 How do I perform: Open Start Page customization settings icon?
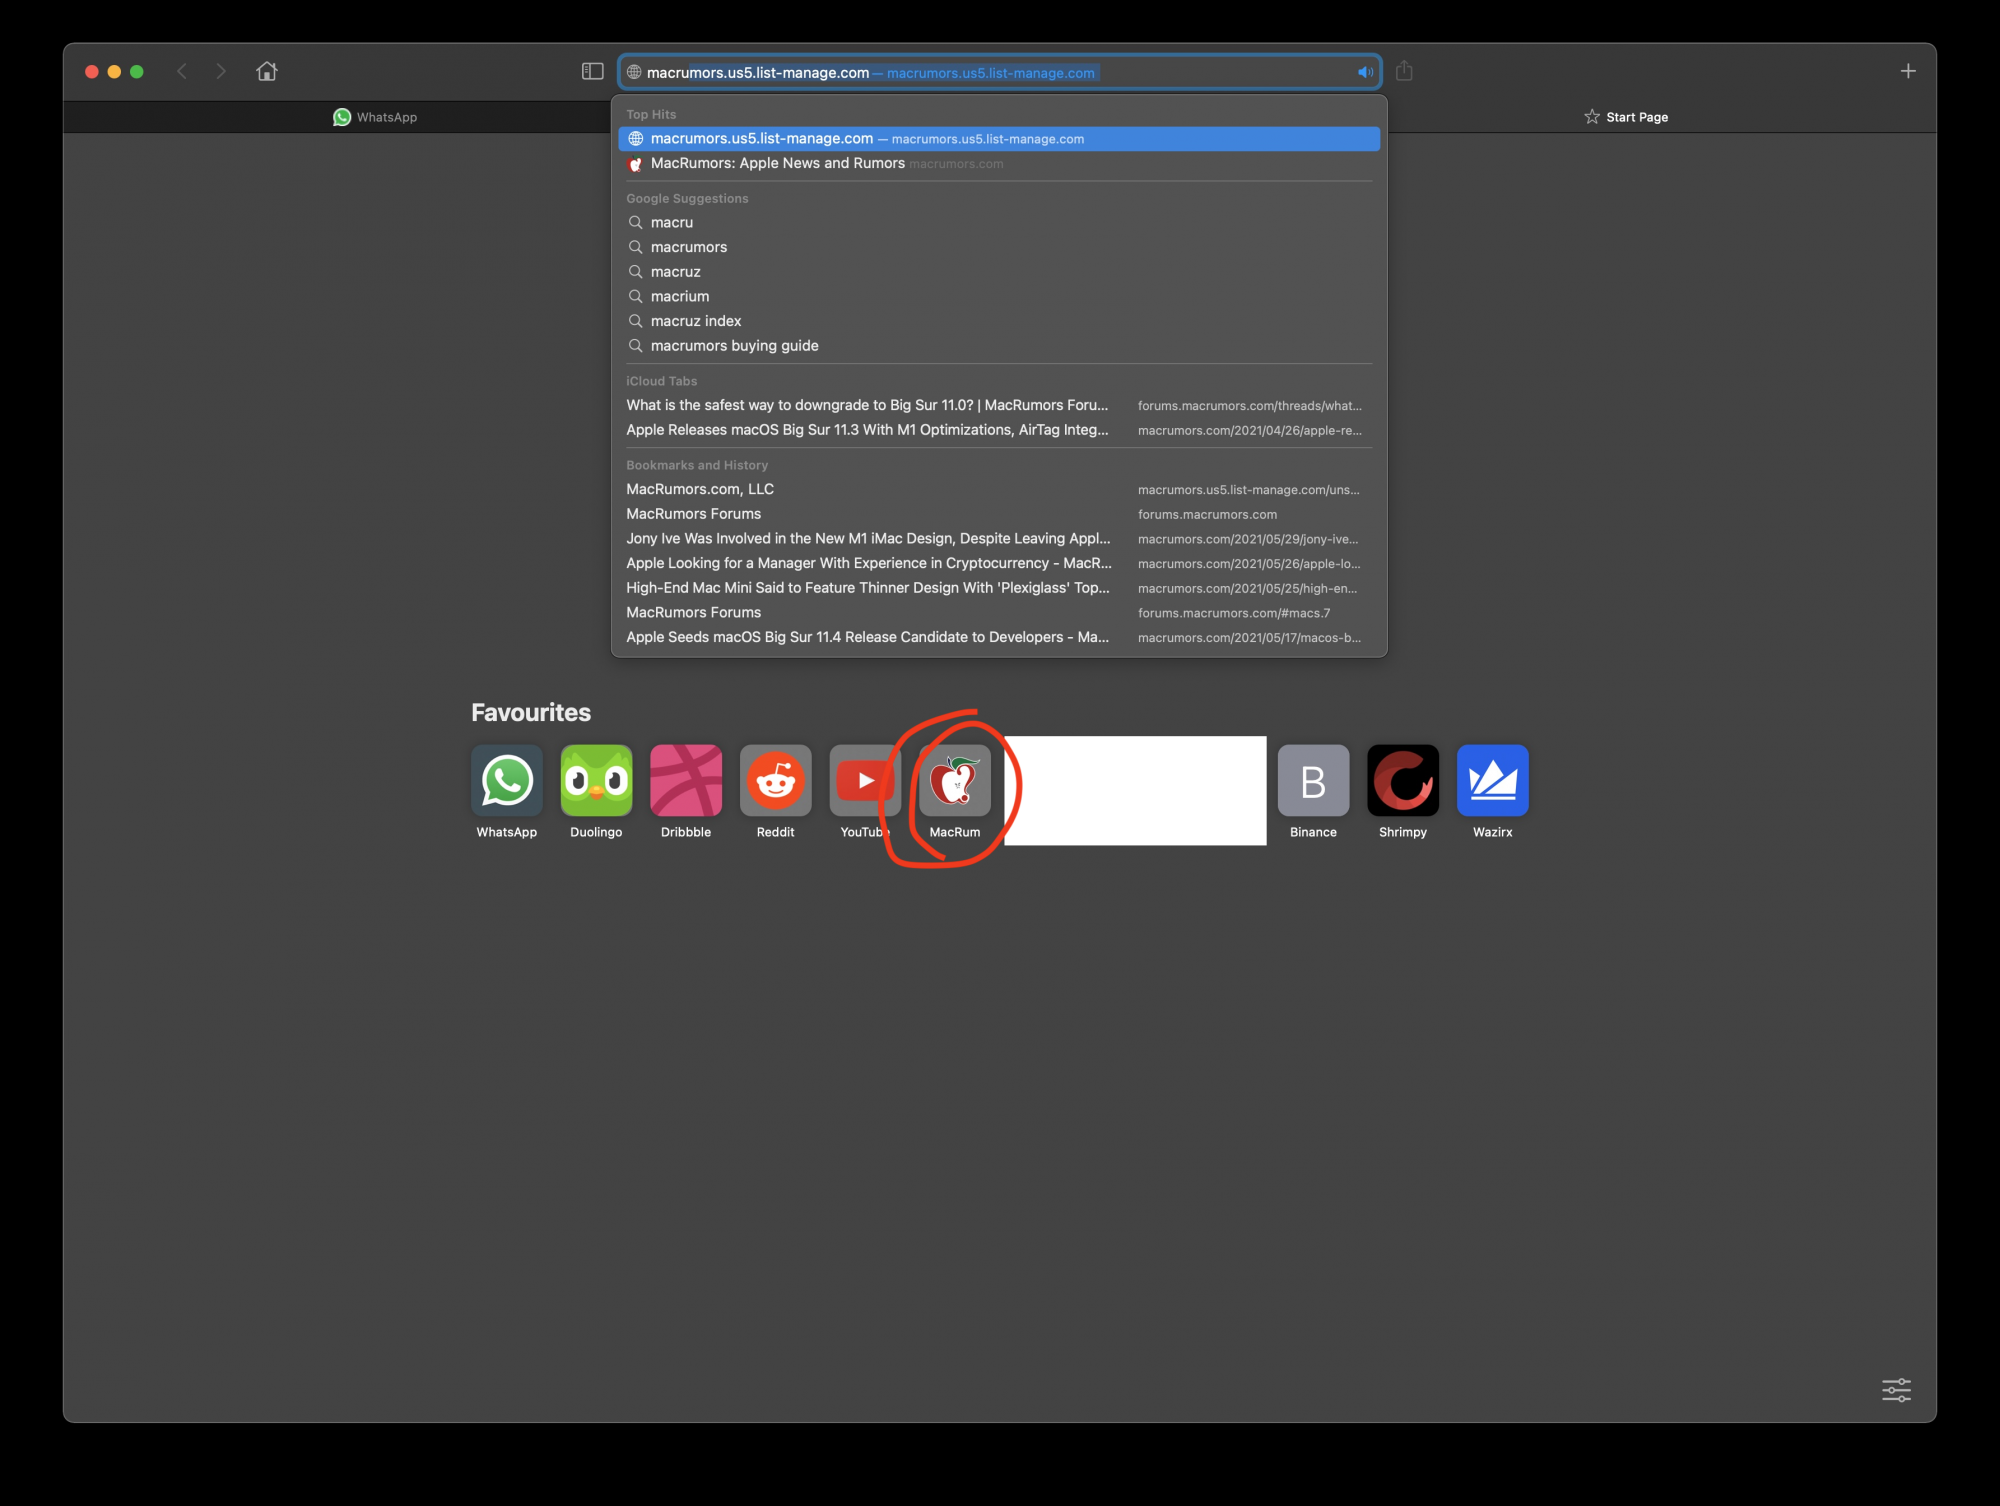pyautogui.click(x=1896, y=1389)
